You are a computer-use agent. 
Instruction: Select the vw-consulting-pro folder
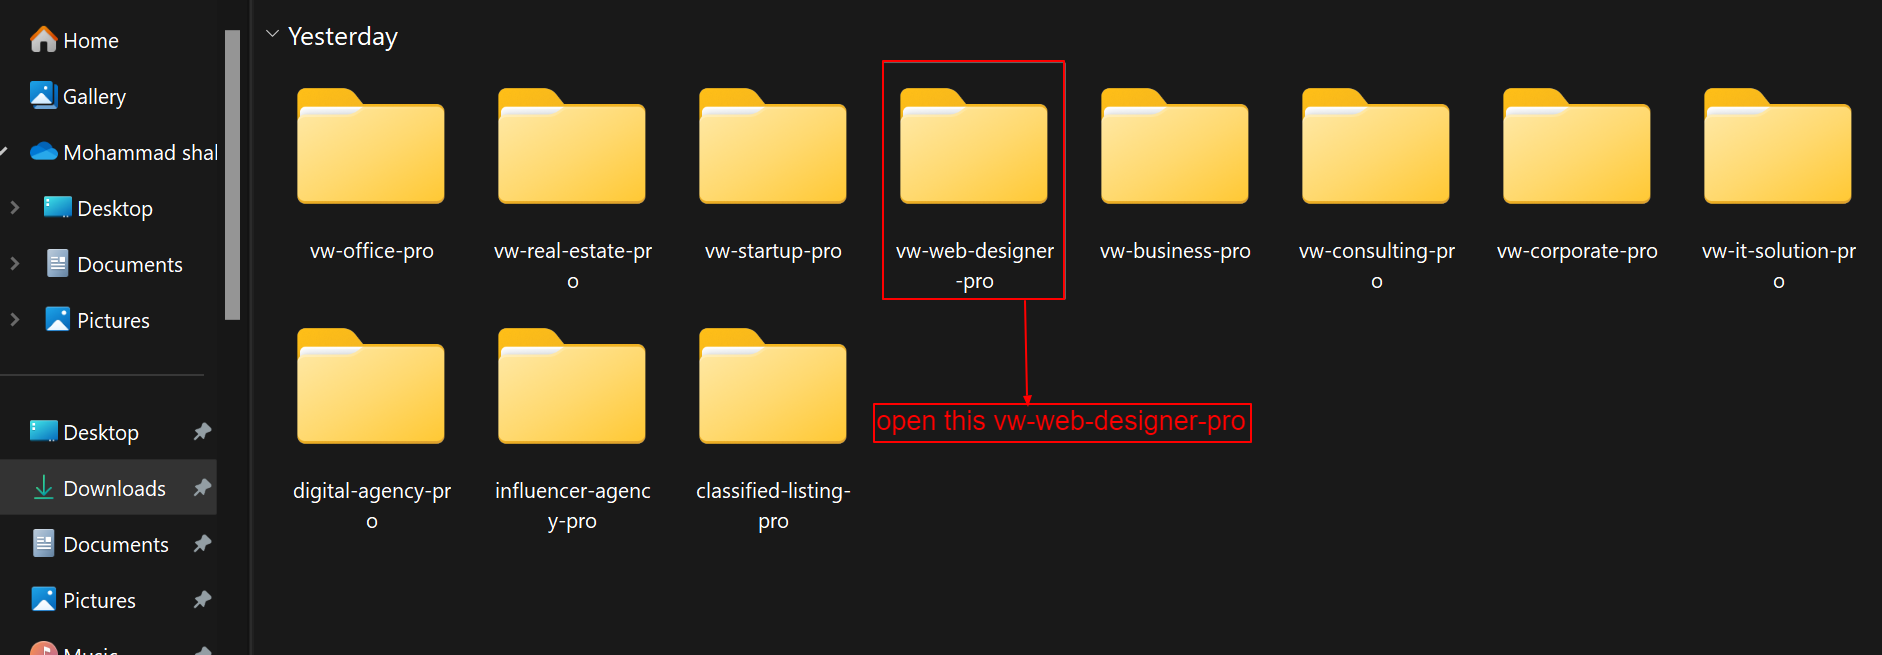coord(1376,150)
